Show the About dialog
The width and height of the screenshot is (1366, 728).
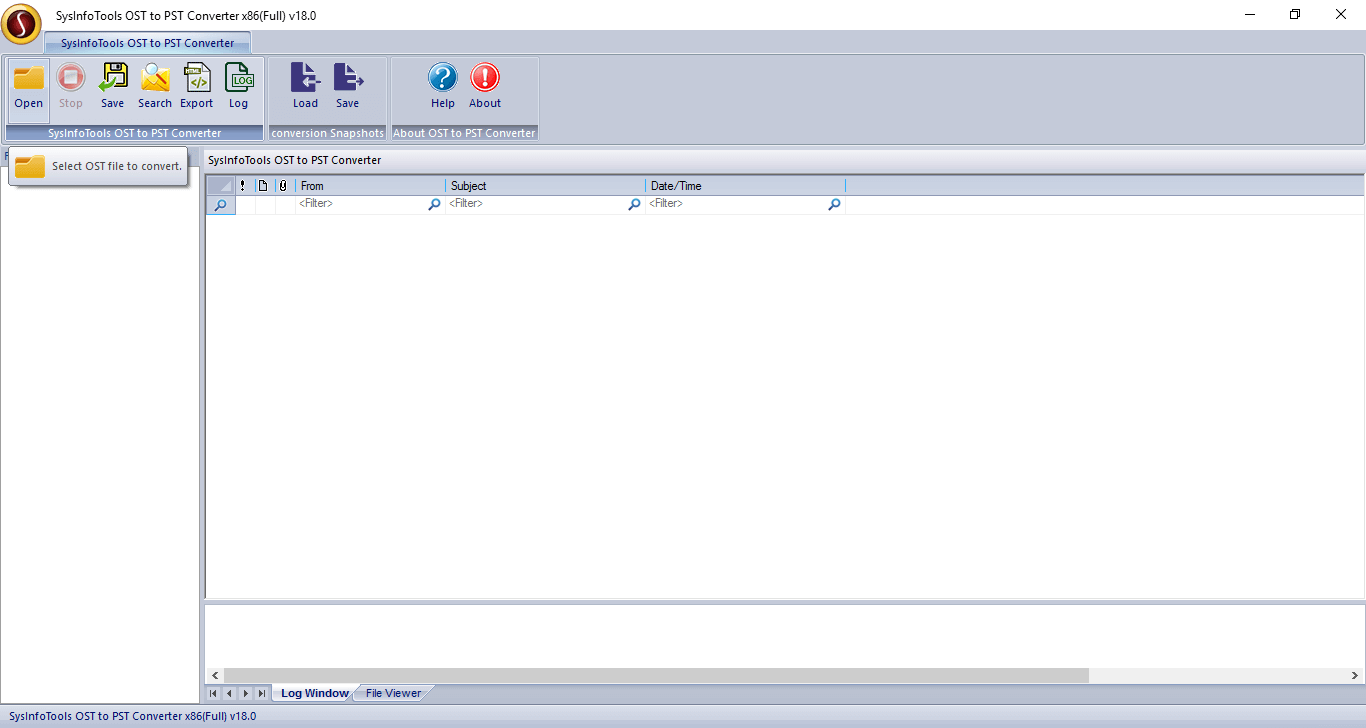click(485, 87)
